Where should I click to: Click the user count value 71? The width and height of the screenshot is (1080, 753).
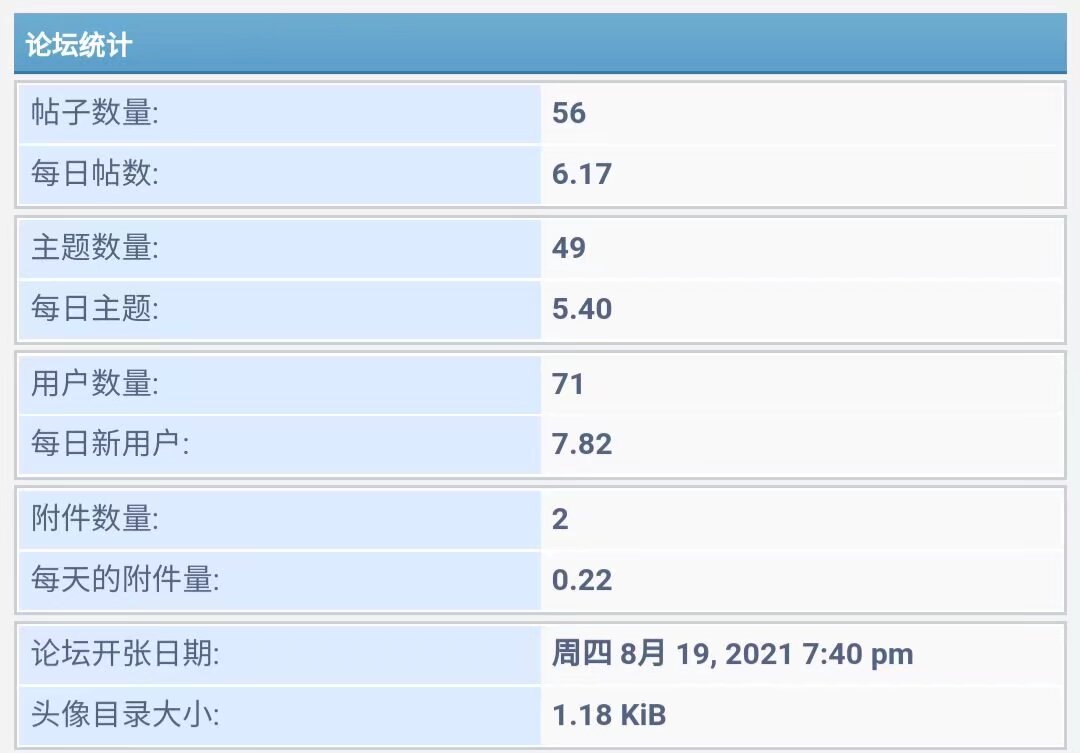click(568, 384)
